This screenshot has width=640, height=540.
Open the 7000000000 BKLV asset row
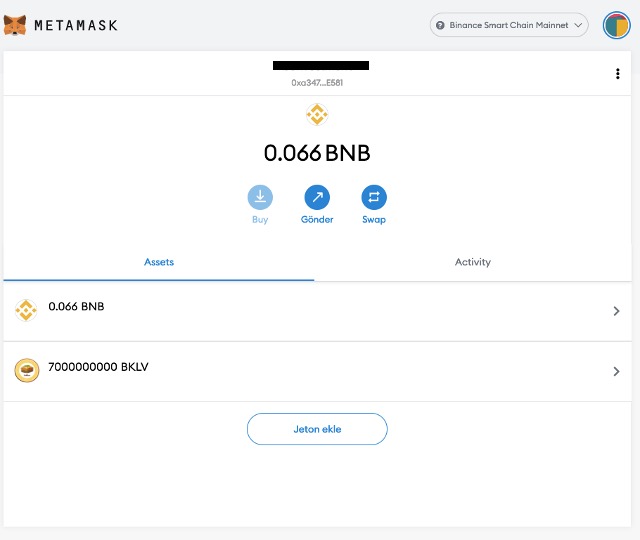coord(317,371)
